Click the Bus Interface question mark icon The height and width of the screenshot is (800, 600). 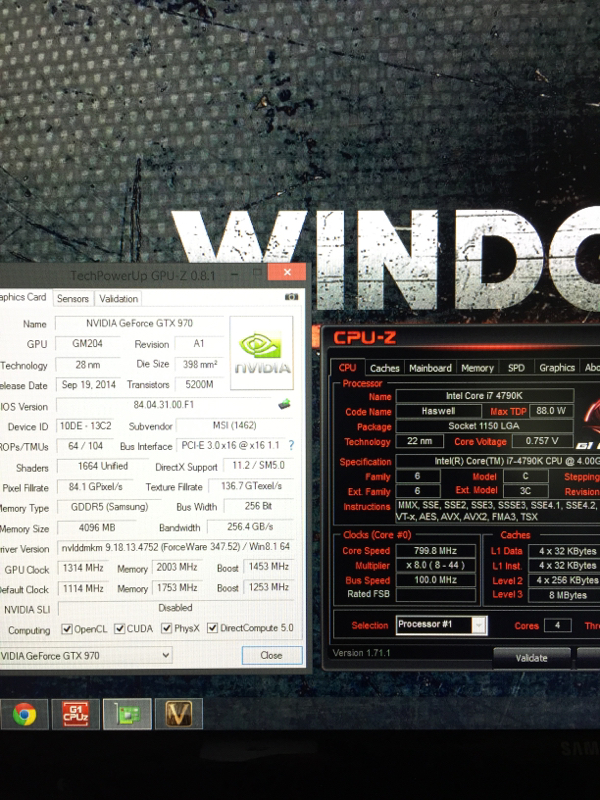pos(291,445)
